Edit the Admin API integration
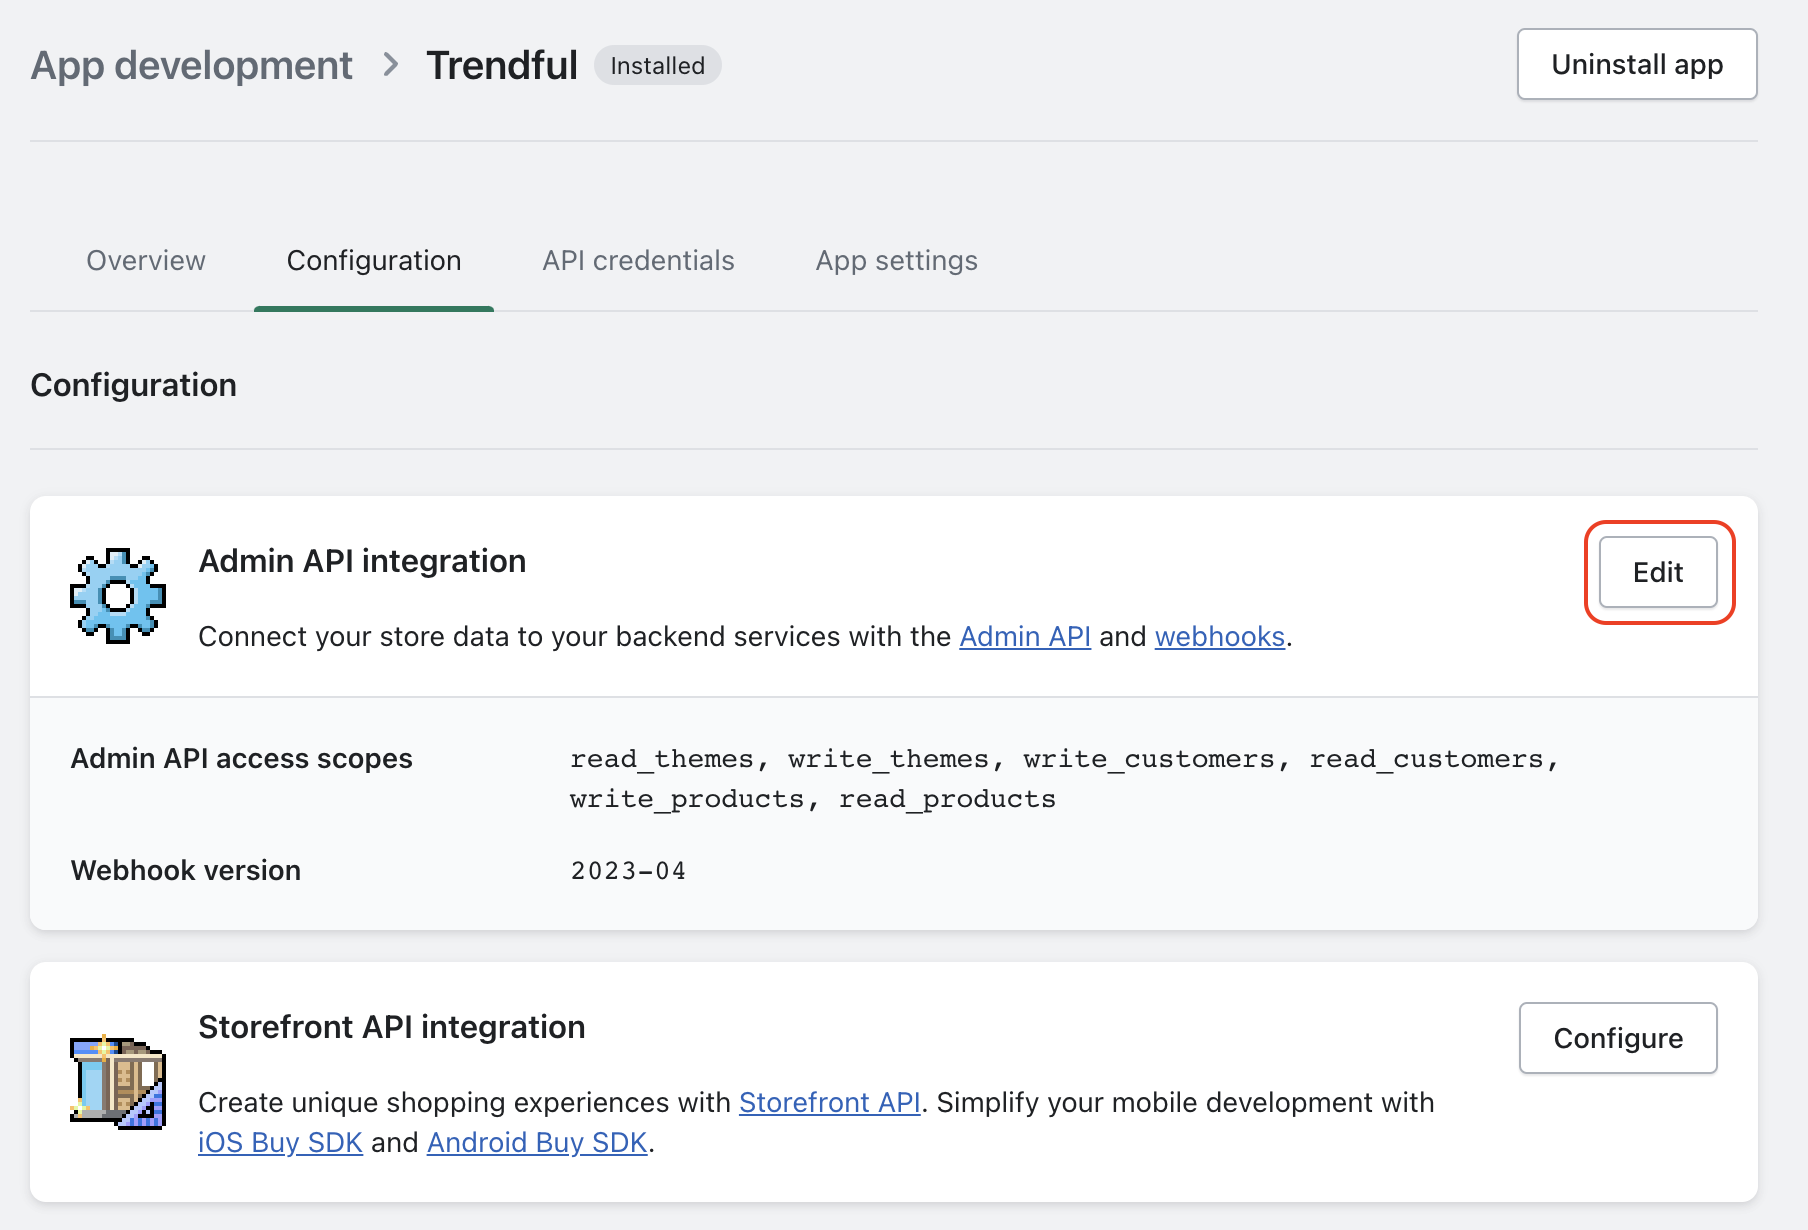Viewport: 1808px width, 1230px height. pos(1658,572)
